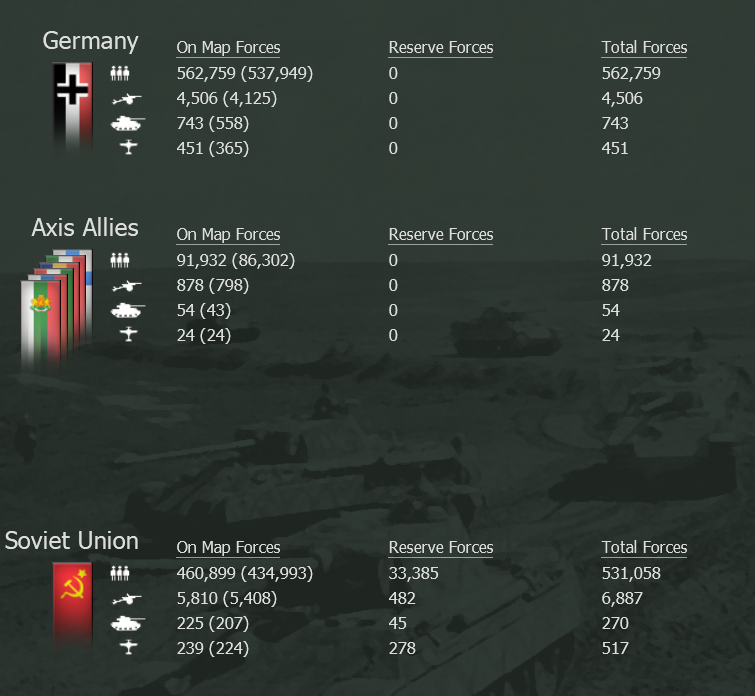Open Soviet Union Reserve Forces header
This screenshot has width=755, height=696.
pyautogui.click(x=441, y=548)
